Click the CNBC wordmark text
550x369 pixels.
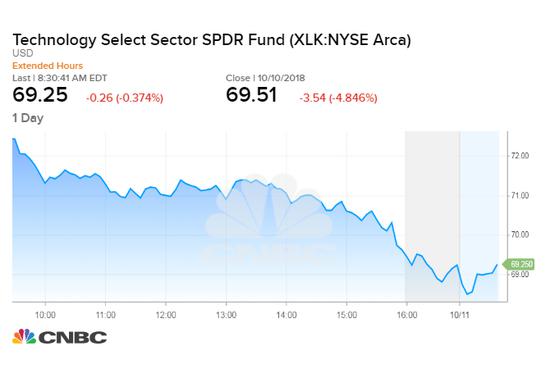pos(73,338)
